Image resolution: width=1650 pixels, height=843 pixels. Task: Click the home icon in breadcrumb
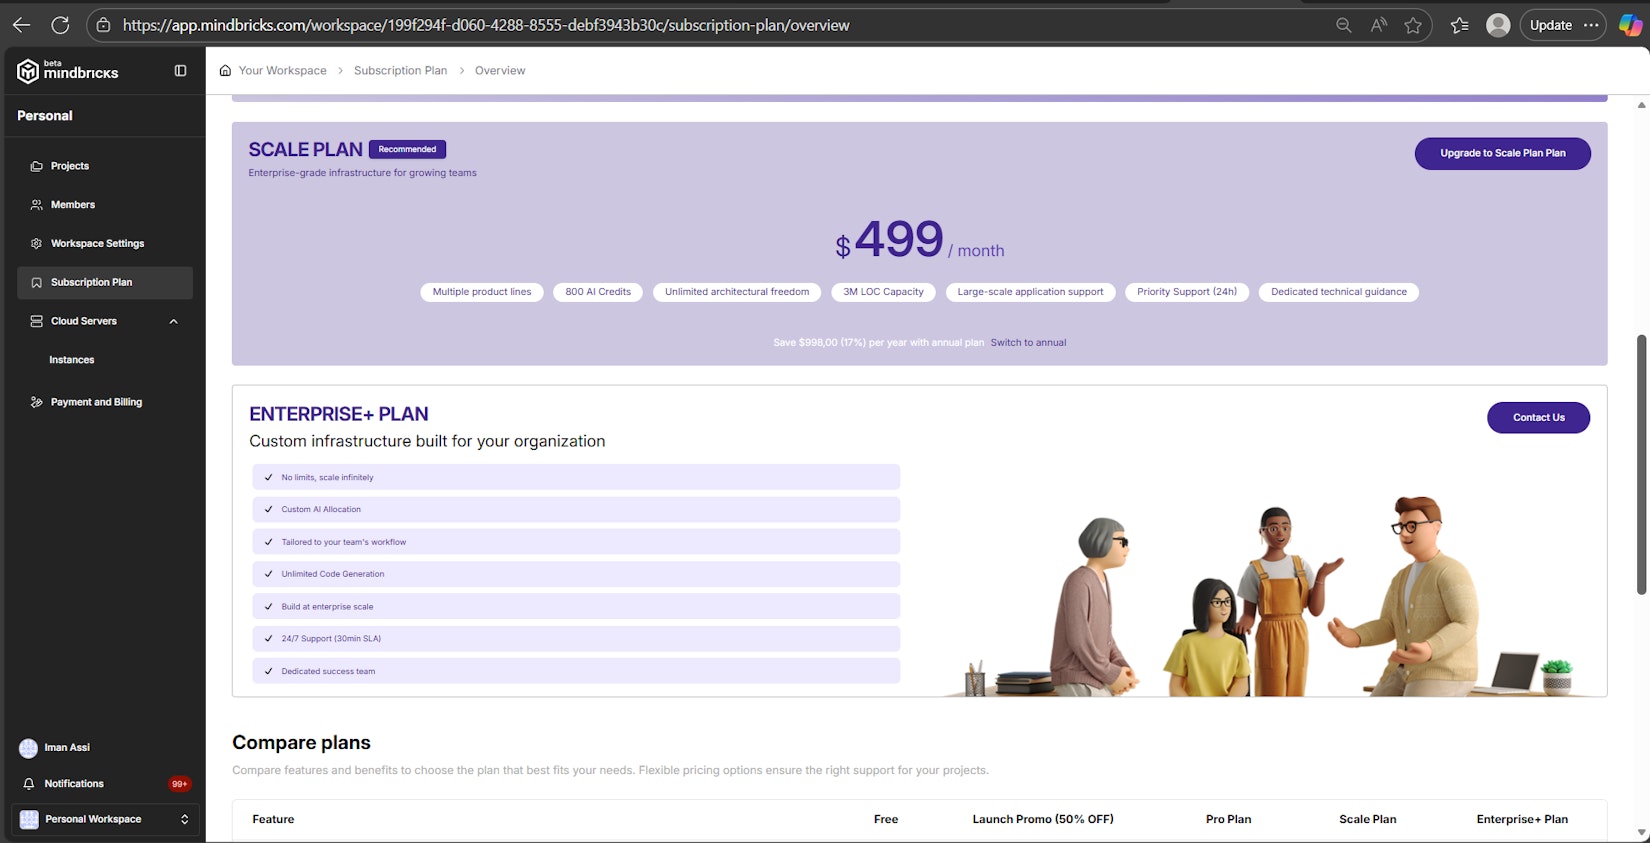click(225, 71)
